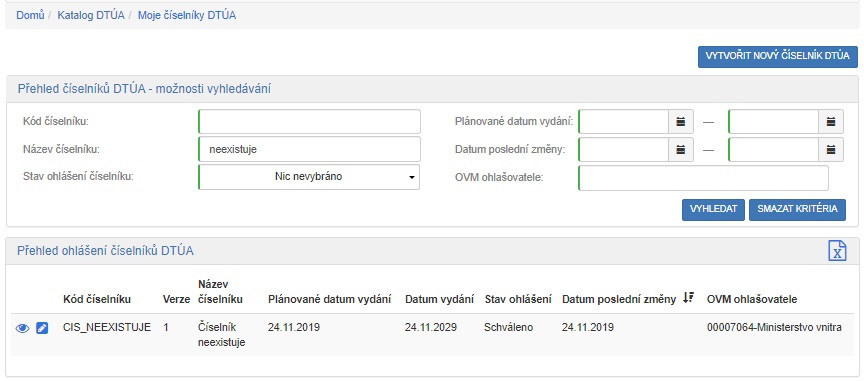Click the Číselník neexistuje name cell
Image resolution: width=864 pixels, height=381 pixels.
[x=222, y=335]
